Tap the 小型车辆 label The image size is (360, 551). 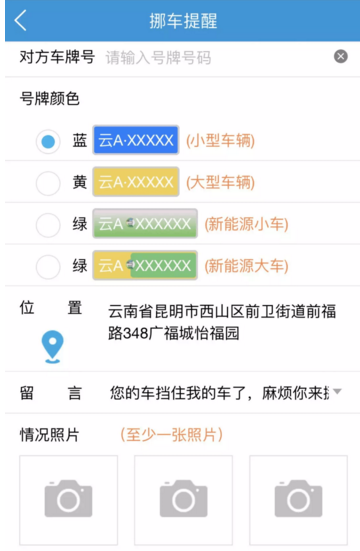(x=220, y=141)
